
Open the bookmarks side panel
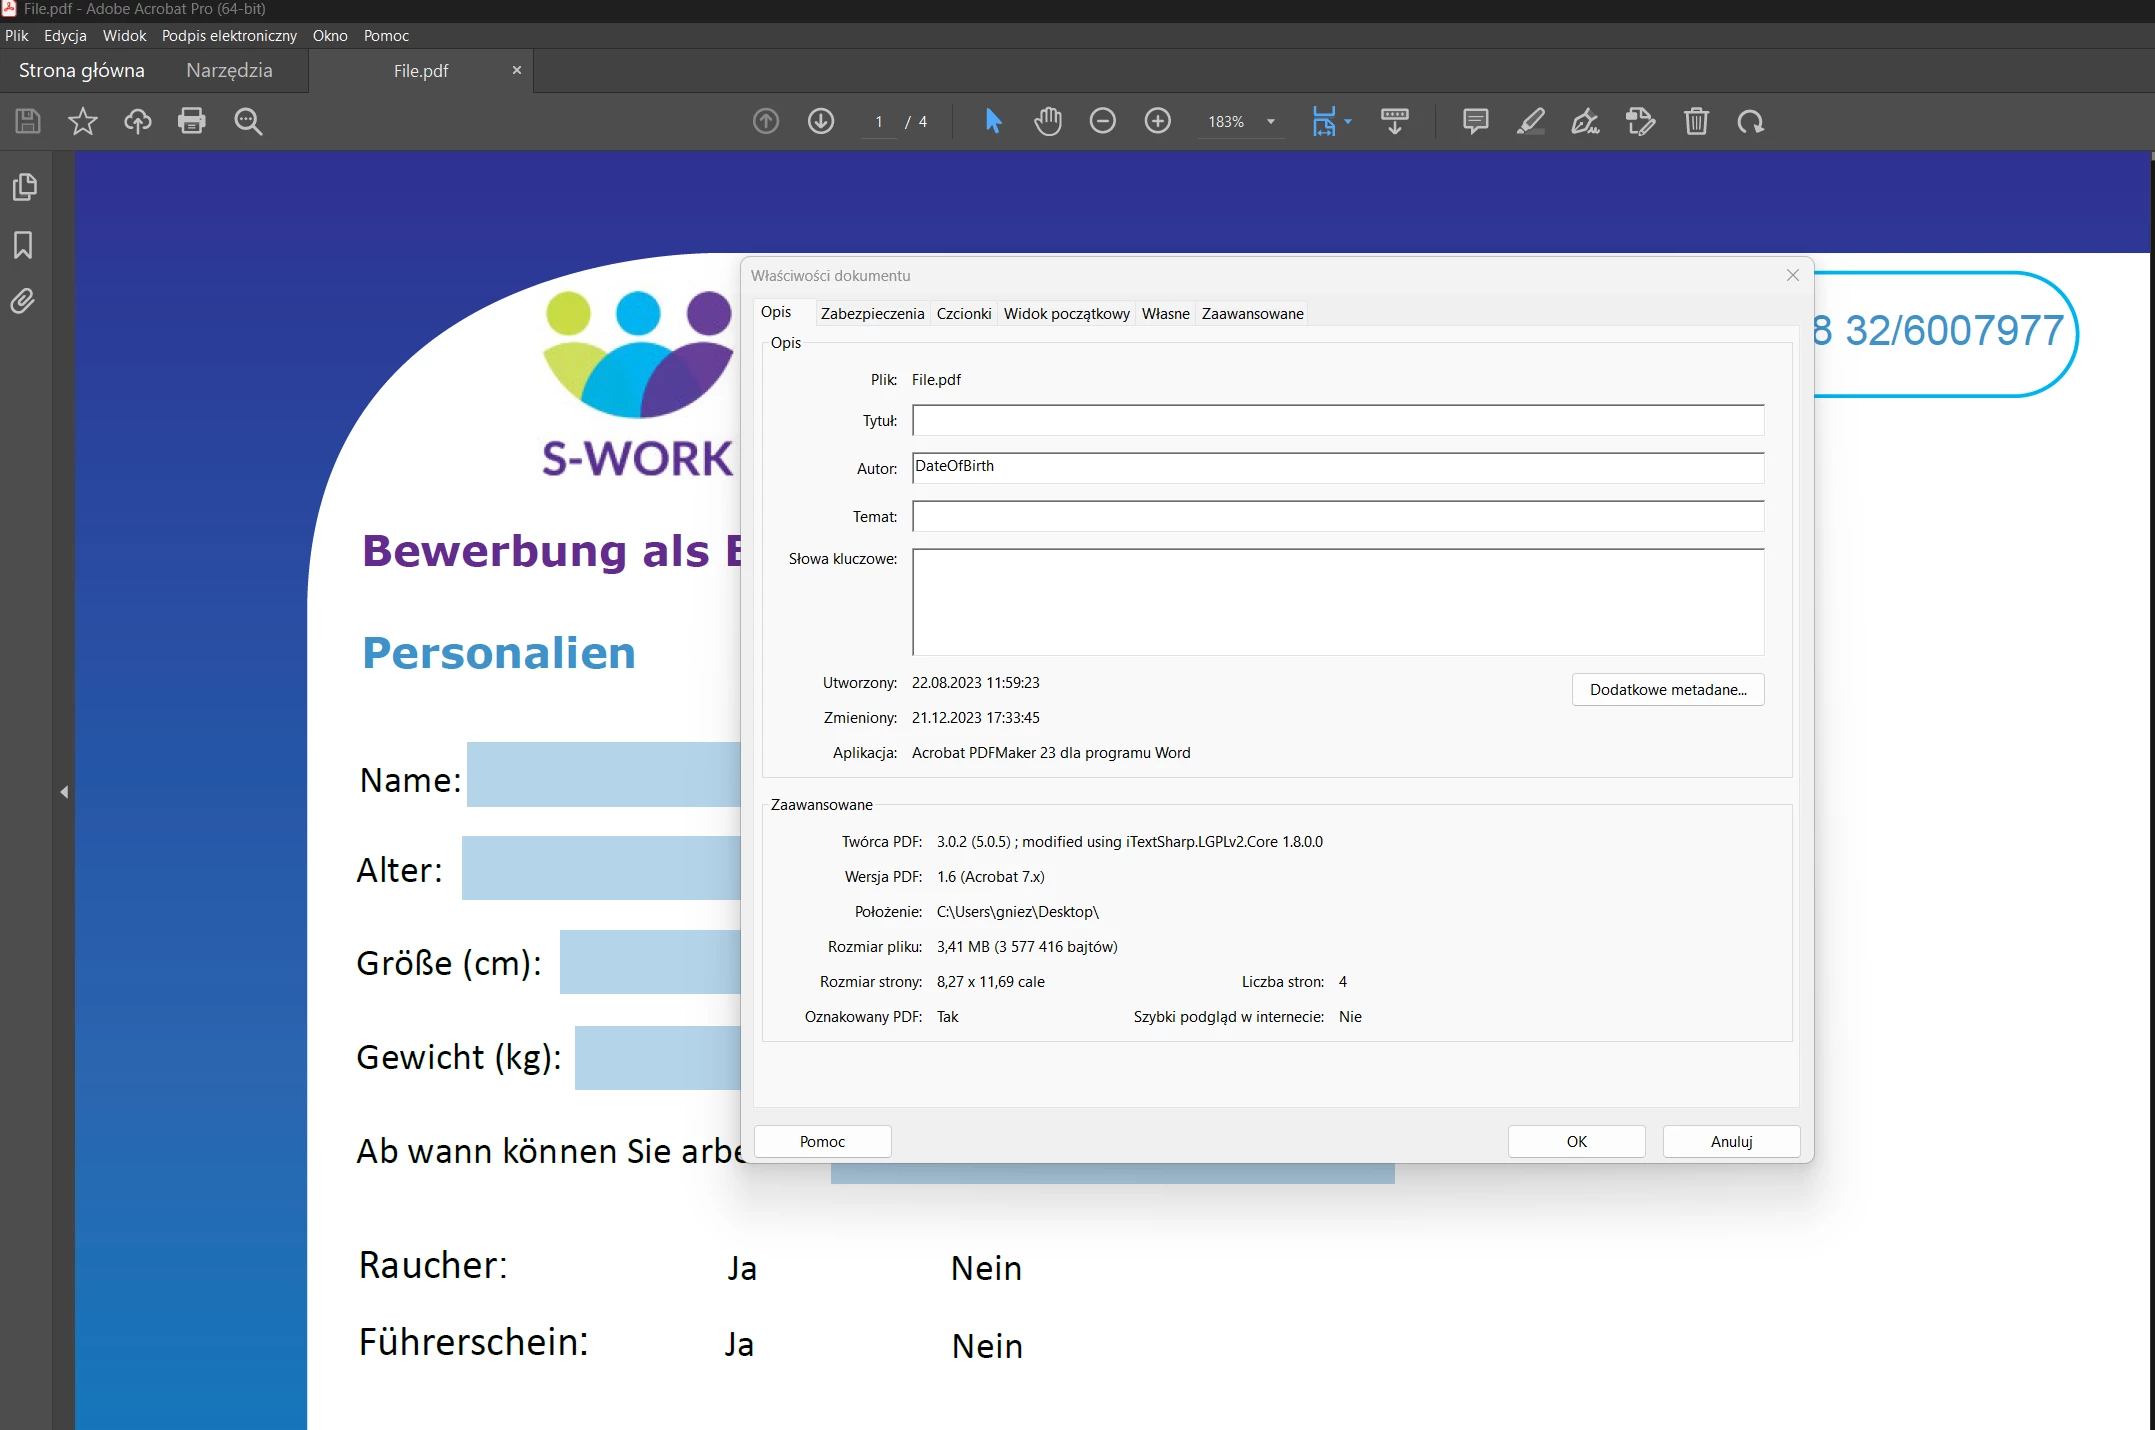click(24, 245)
